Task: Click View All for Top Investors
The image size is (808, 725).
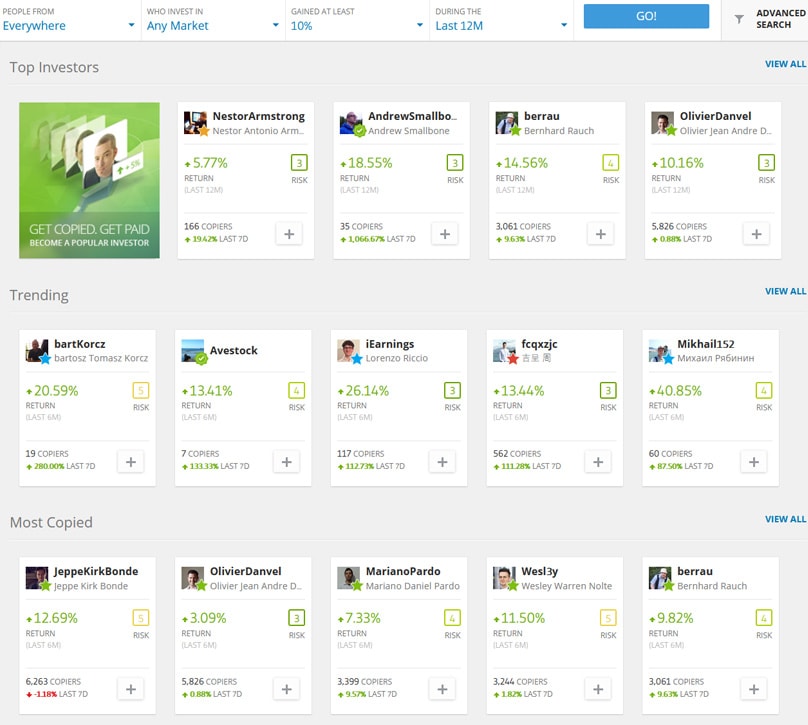Action: coord(785,64)
